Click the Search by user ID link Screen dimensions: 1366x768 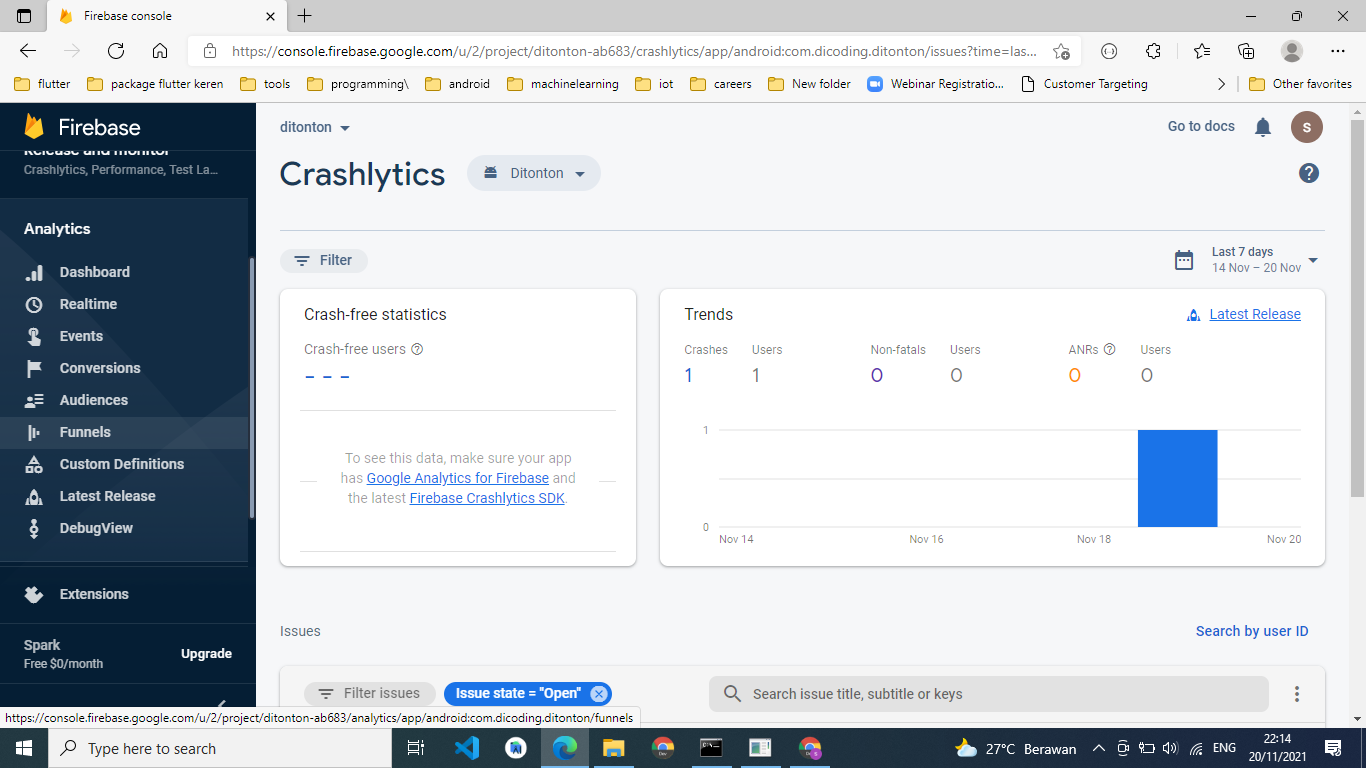pos(1252,631)
